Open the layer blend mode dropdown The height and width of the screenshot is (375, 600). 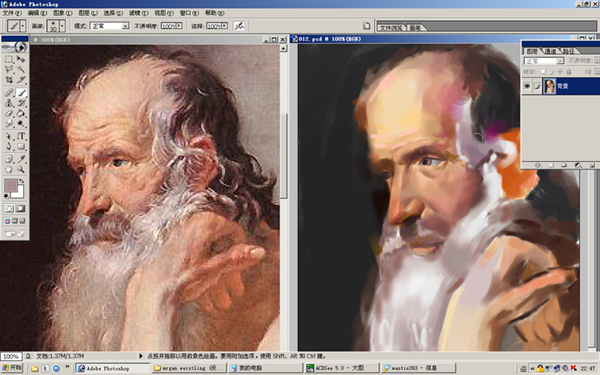coord(544,61)
